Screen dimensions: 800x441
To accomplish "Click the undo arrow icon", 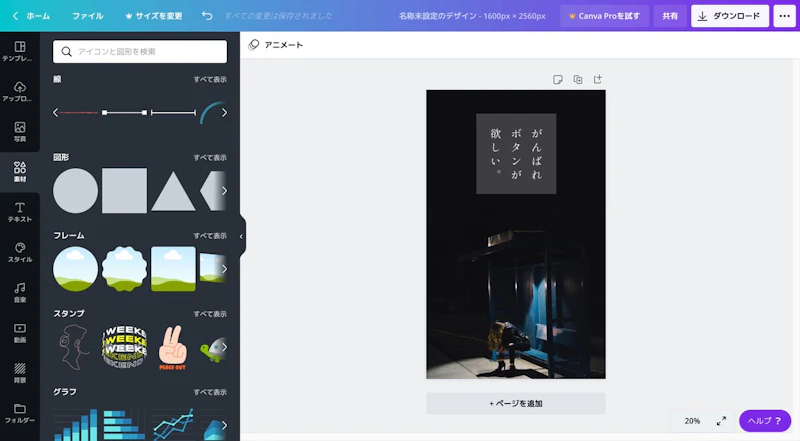I will pyautogui.click(x=207, y=16).
